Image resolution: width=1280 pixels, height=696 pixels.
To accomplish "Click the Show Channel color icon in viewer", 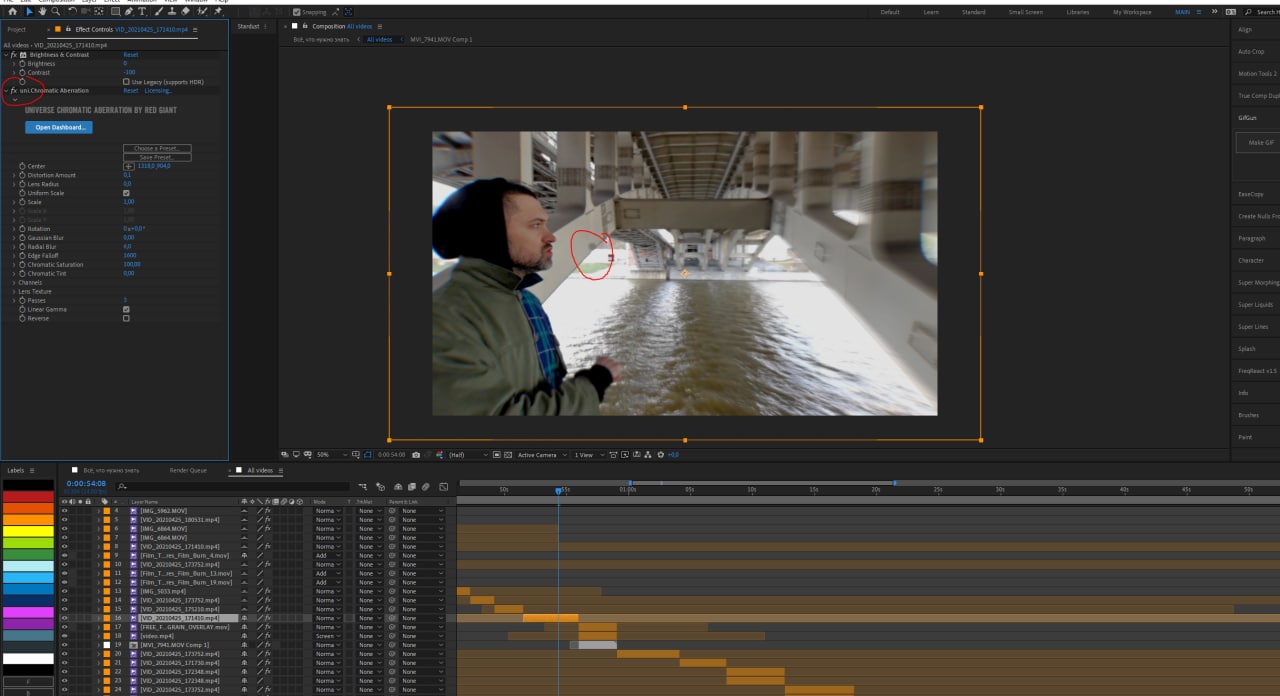I will pos(440,455).
